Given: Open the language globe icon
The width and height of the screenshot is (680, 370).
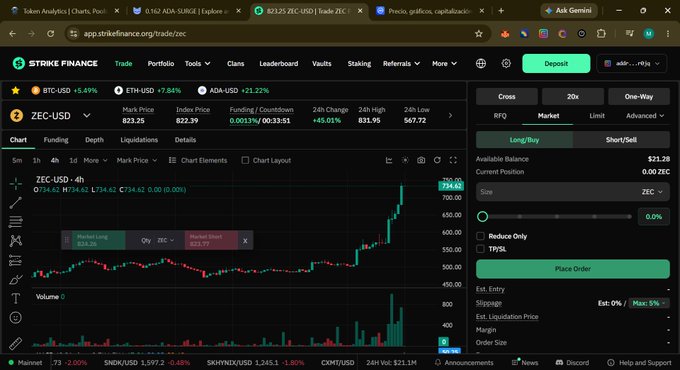Looking at the screenshot, I should click(x=481, y=63).
